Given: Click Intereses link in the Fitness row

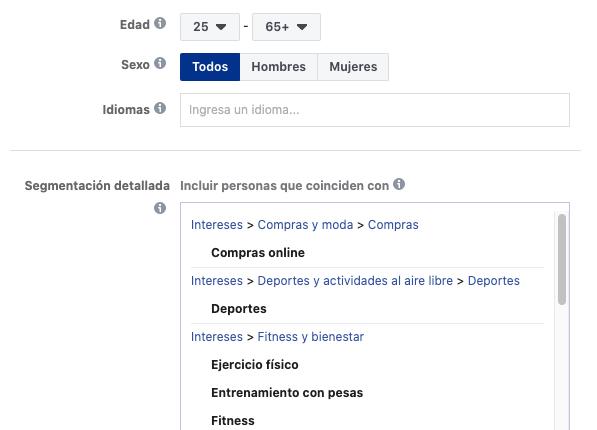Looking at the screenshot, I should (217, 337).
